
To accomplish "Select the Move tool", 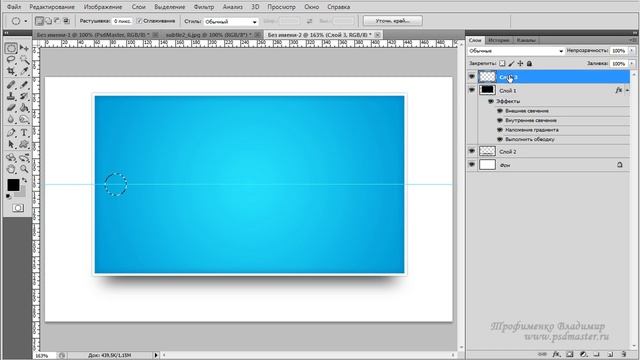I will point(24,48).
